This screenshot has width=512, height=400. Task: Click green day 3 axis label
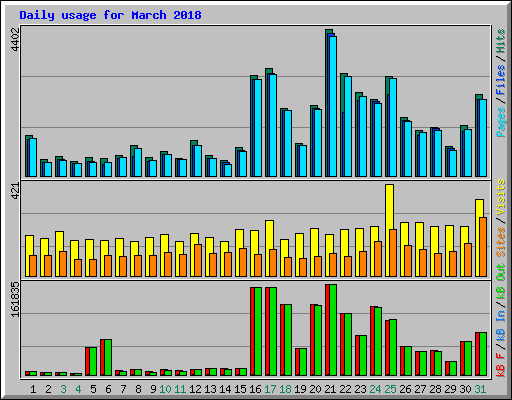tap(63, 389)
